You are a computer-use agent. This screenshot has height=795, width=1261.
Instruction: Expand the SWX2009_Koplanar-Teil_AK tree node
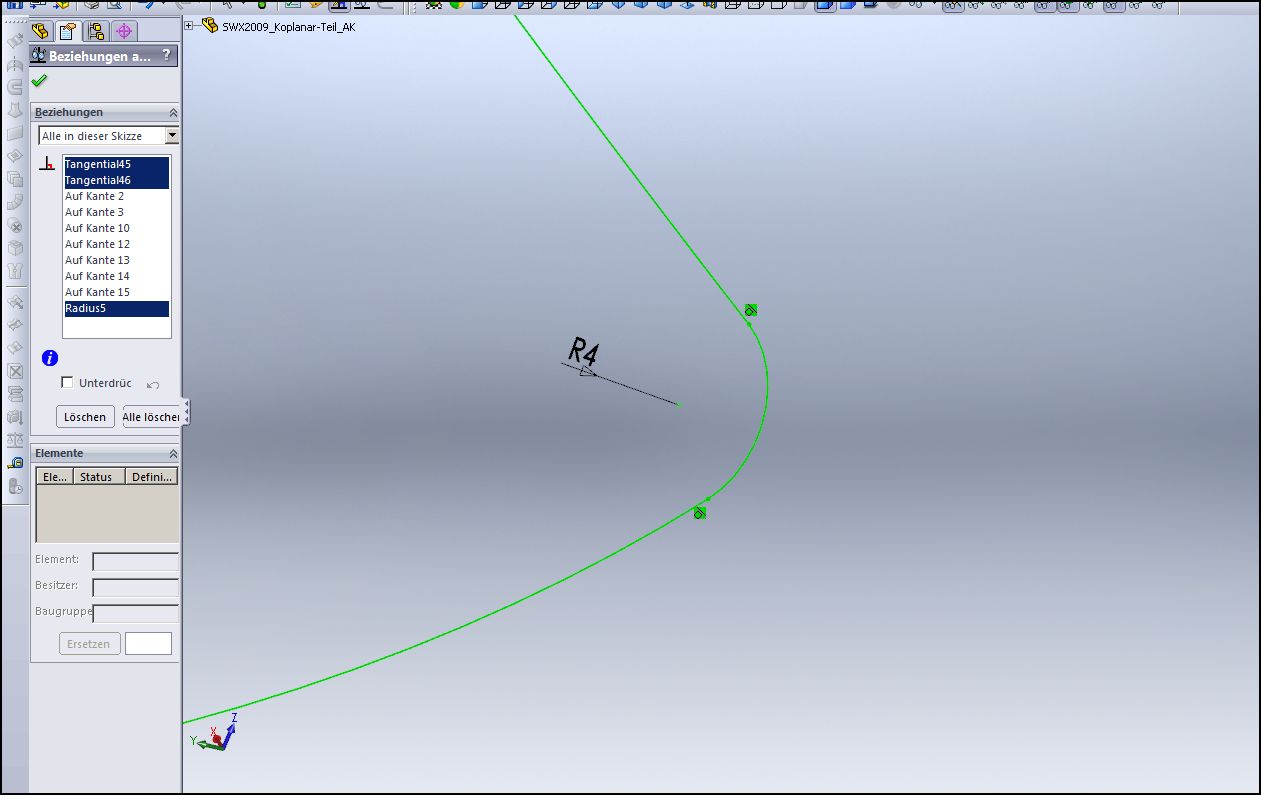coord(189,26)
